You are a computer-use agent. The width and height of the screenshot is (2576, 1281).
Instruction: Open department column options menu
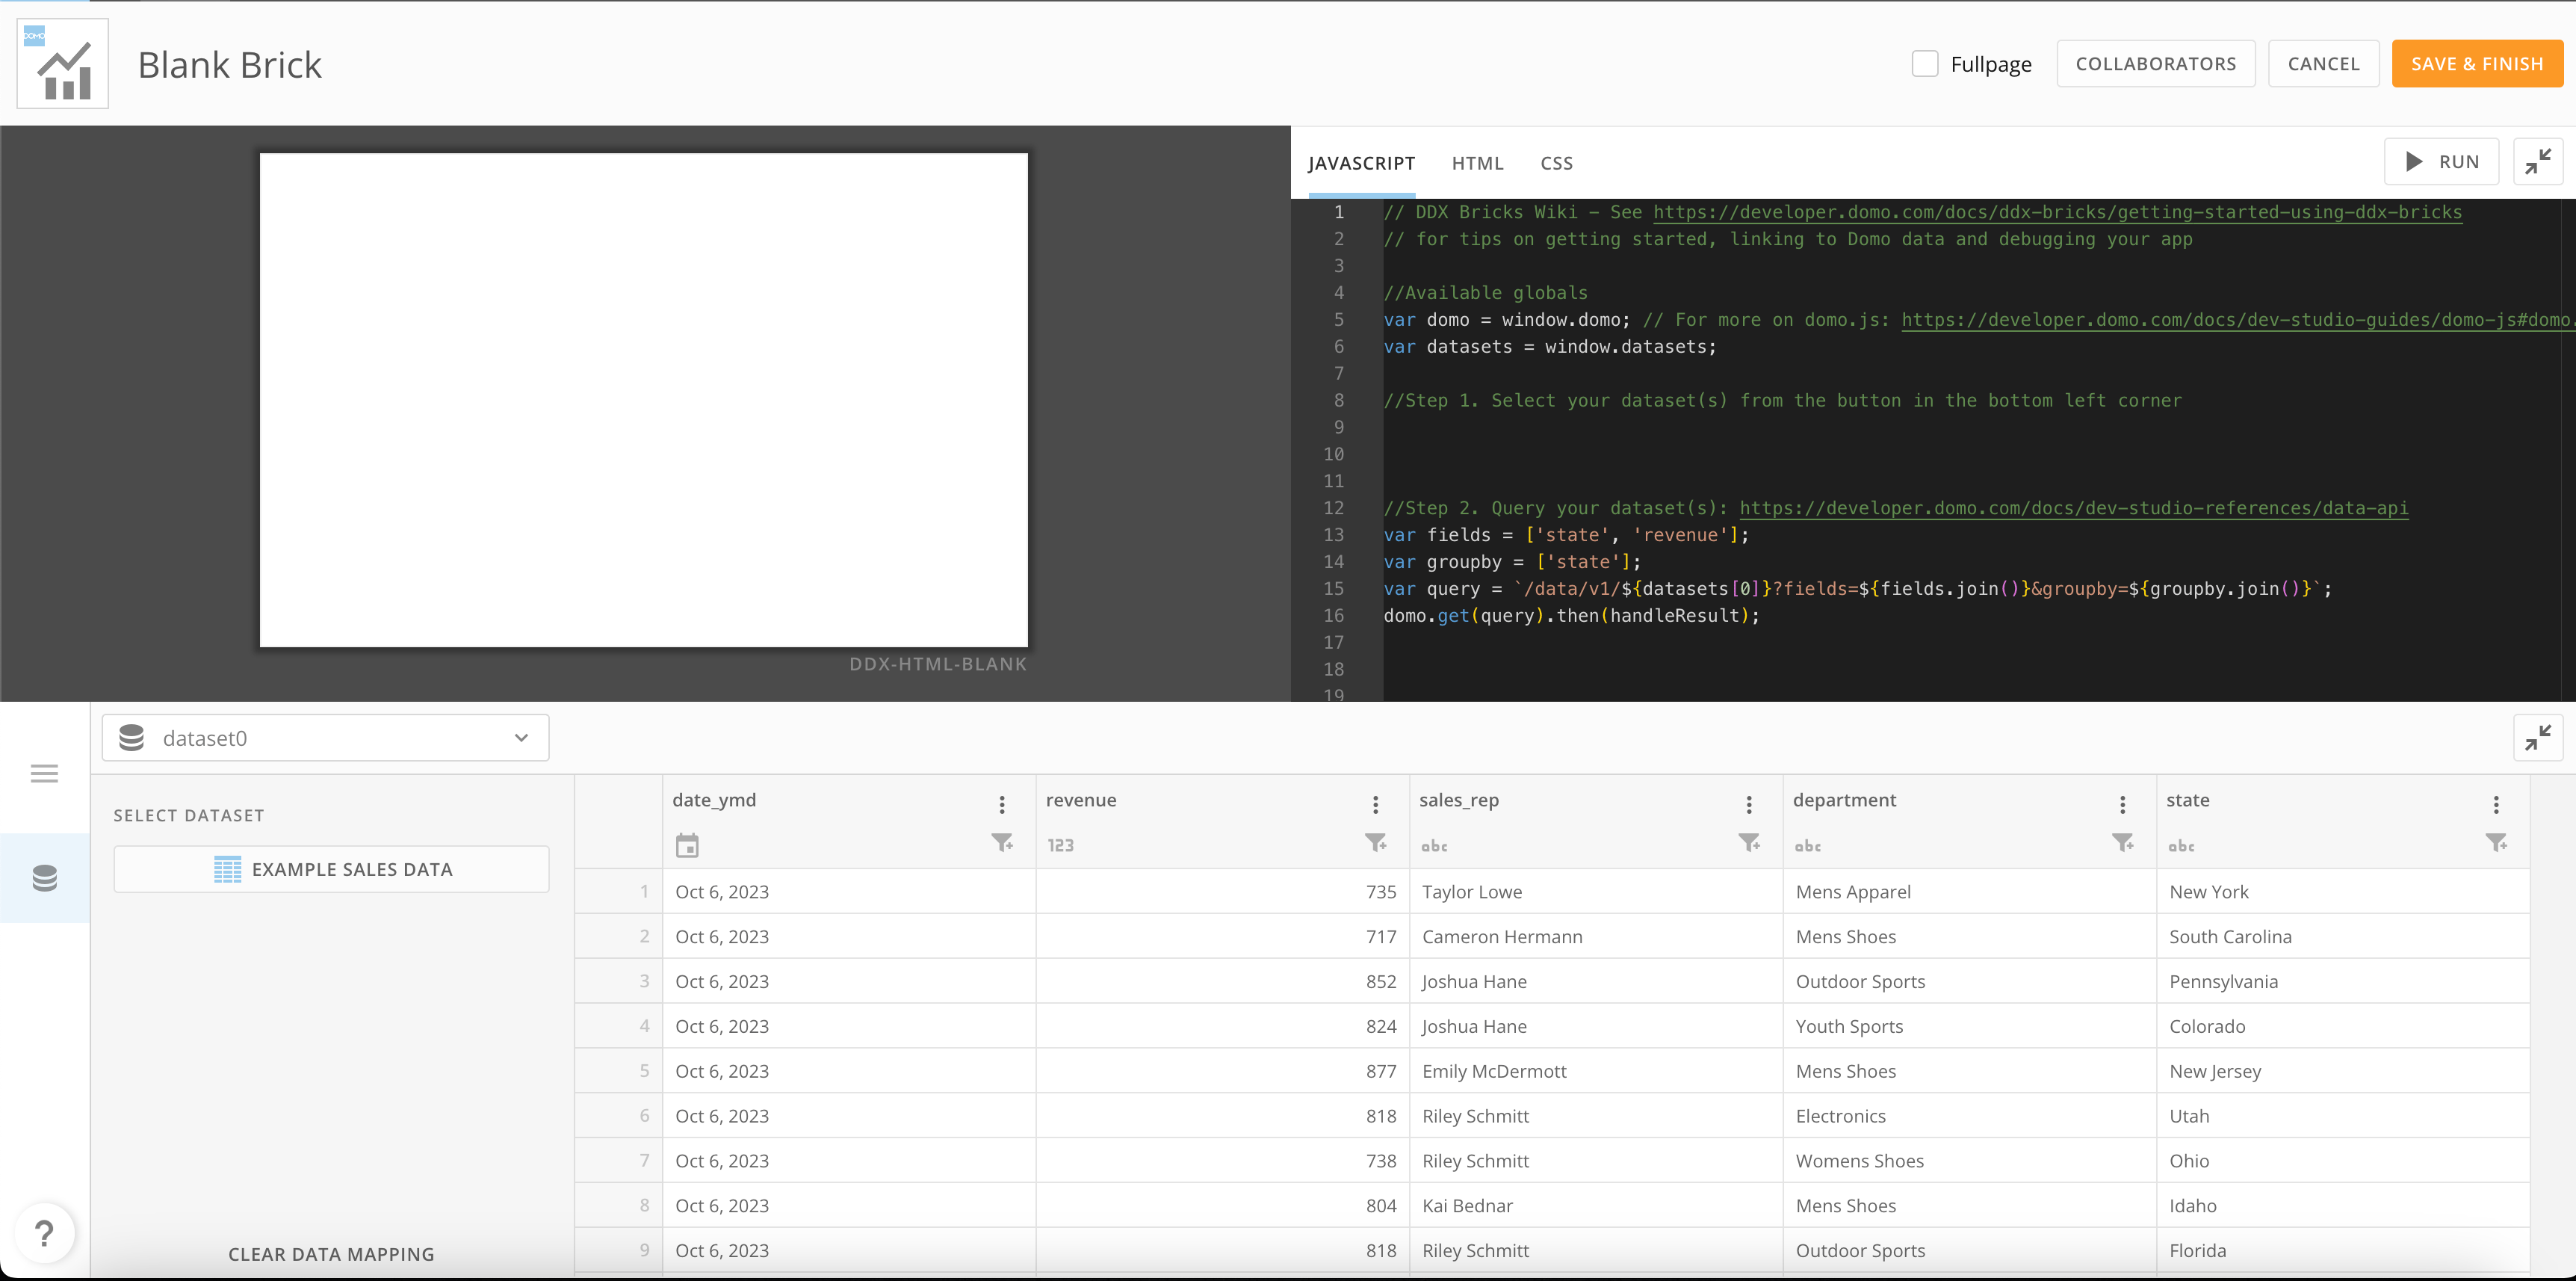tap(2123, 804)
